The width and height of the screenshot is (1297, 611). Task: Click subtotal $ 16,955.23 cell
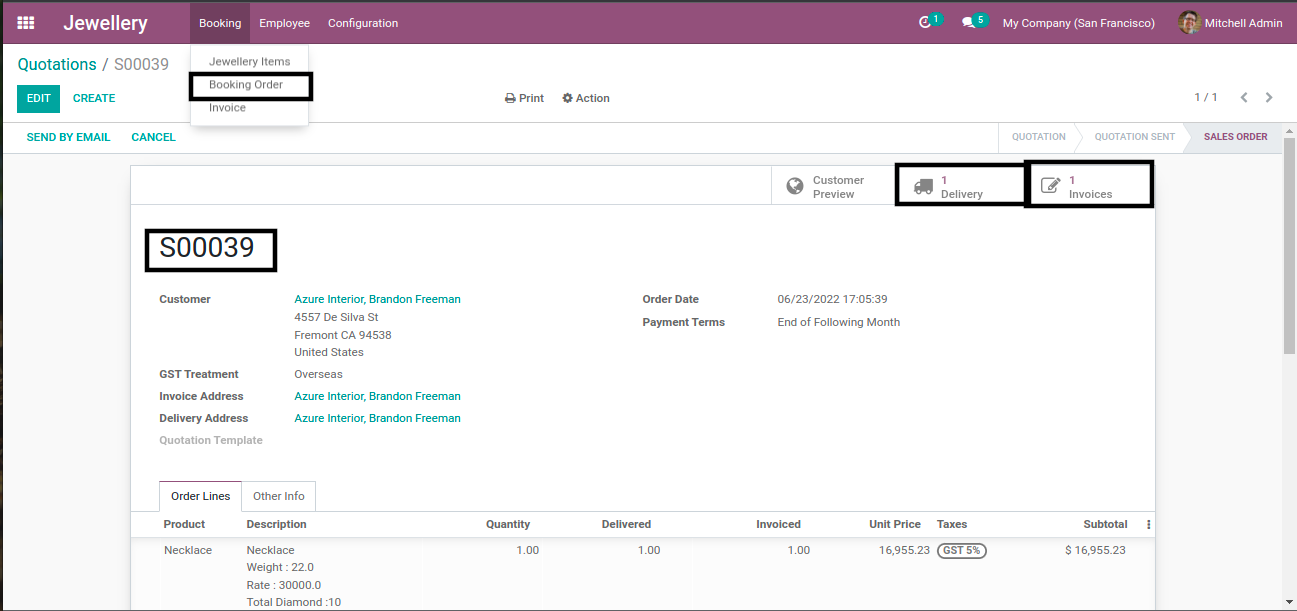tap(1095, 550)
